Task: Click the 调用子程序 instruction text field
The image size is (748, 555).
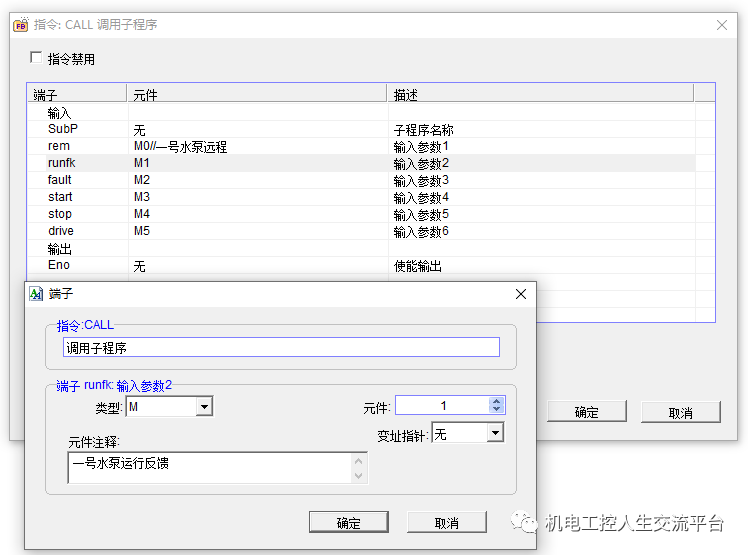Action: pyautogui.click(x=281, y=347)
